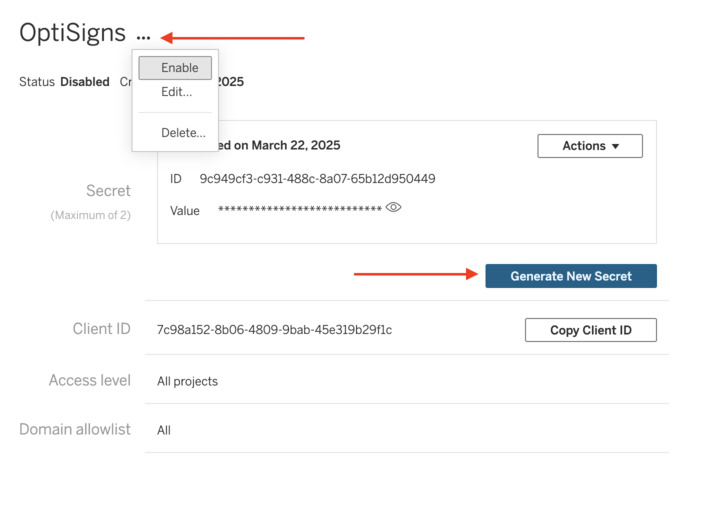Click the masked secret value asterisks
714x506 pixels.
click(x=300, y=209)
